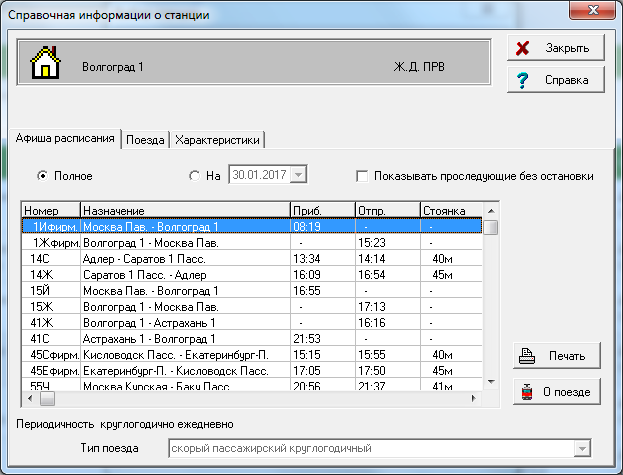
Task: Click the Назначение column header
Action: (183, 211)
